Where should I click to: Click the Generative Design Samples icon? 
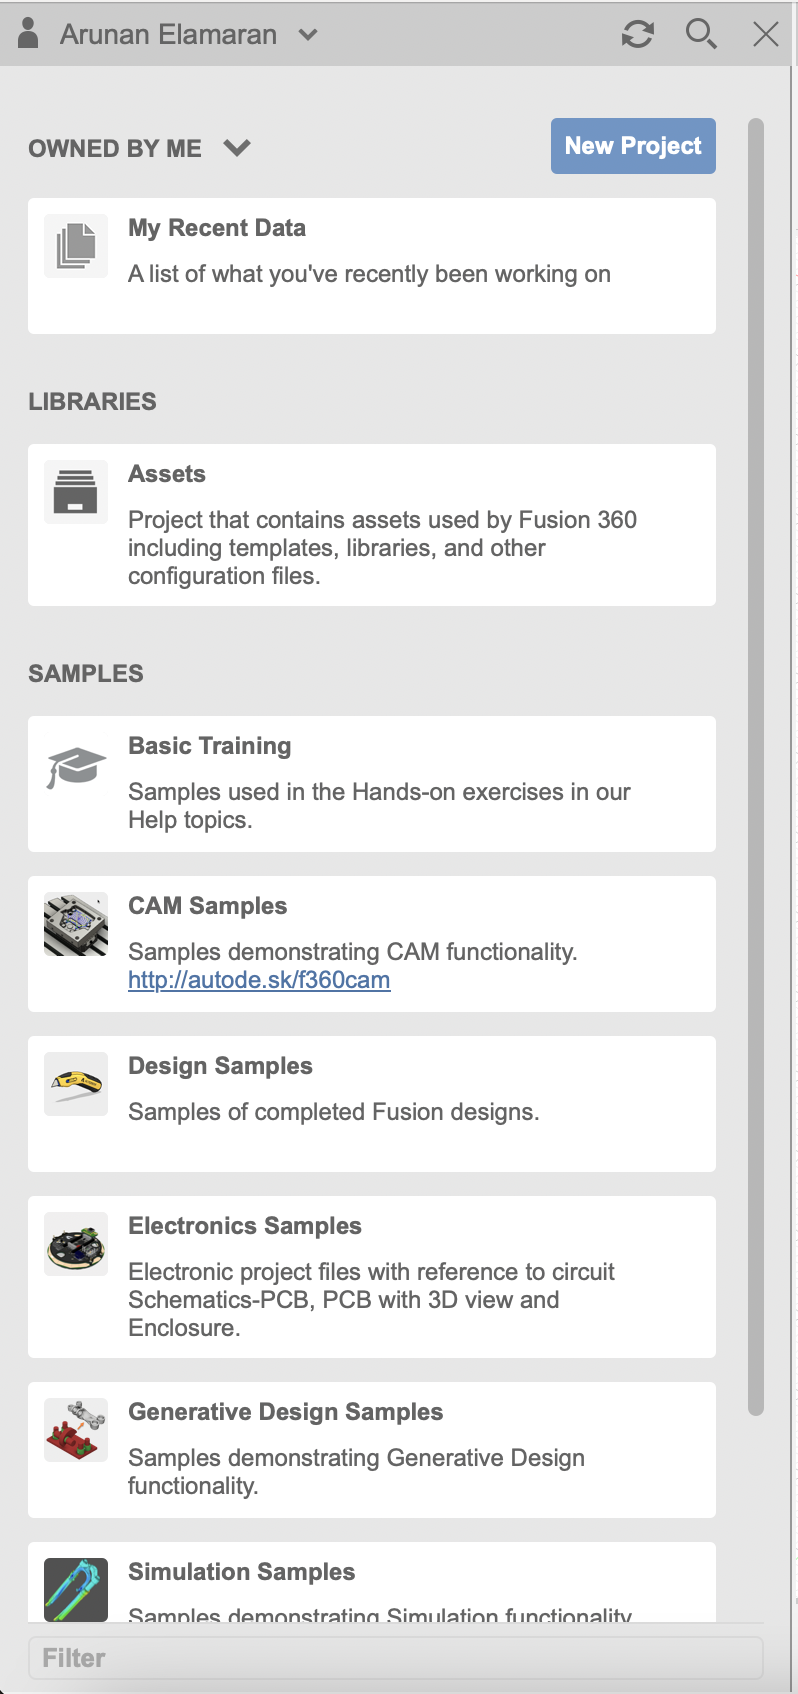[75, 1429]
